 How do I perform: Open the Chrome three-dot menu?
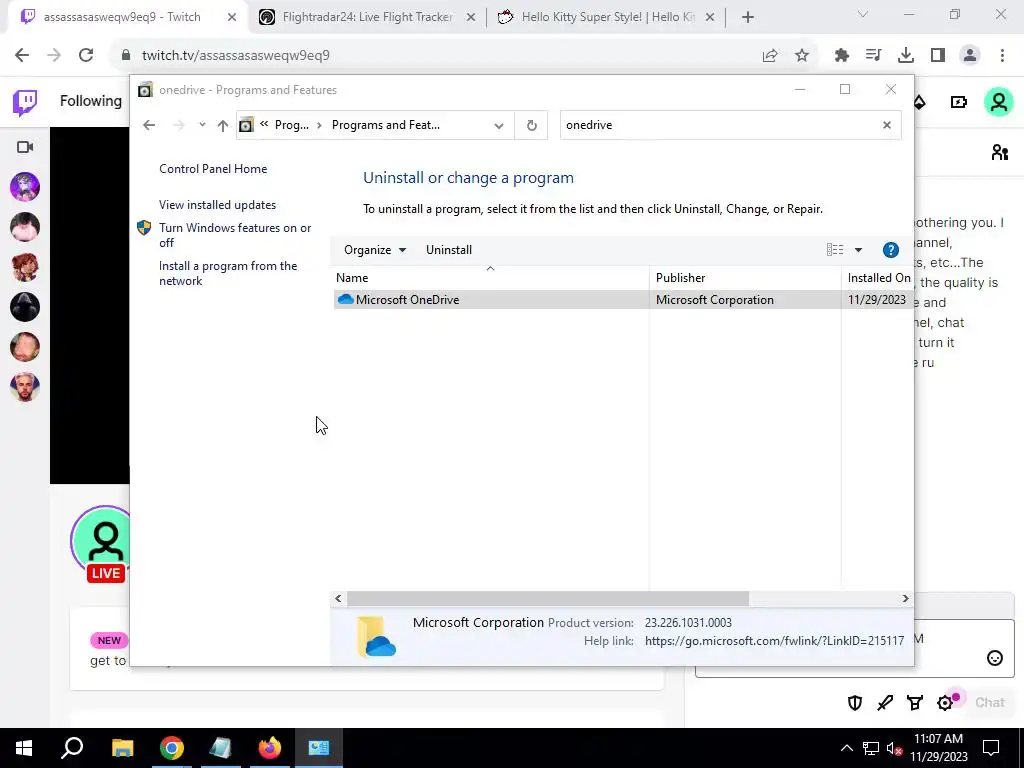(x=1002, y=56)
